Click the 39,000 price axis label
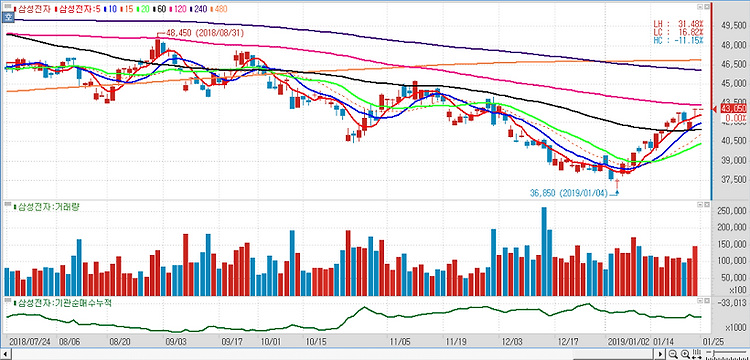The image size is (750, 360). point(733,160)
